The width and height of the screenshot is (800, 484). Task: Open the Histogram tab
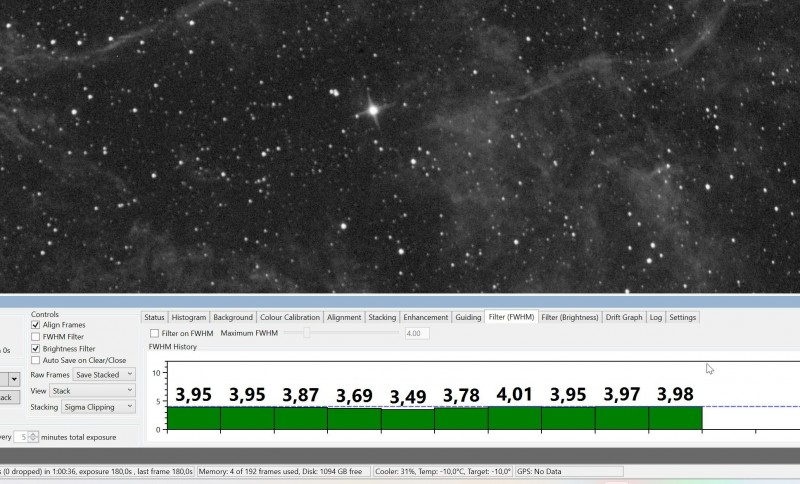[x=189, y=317]
